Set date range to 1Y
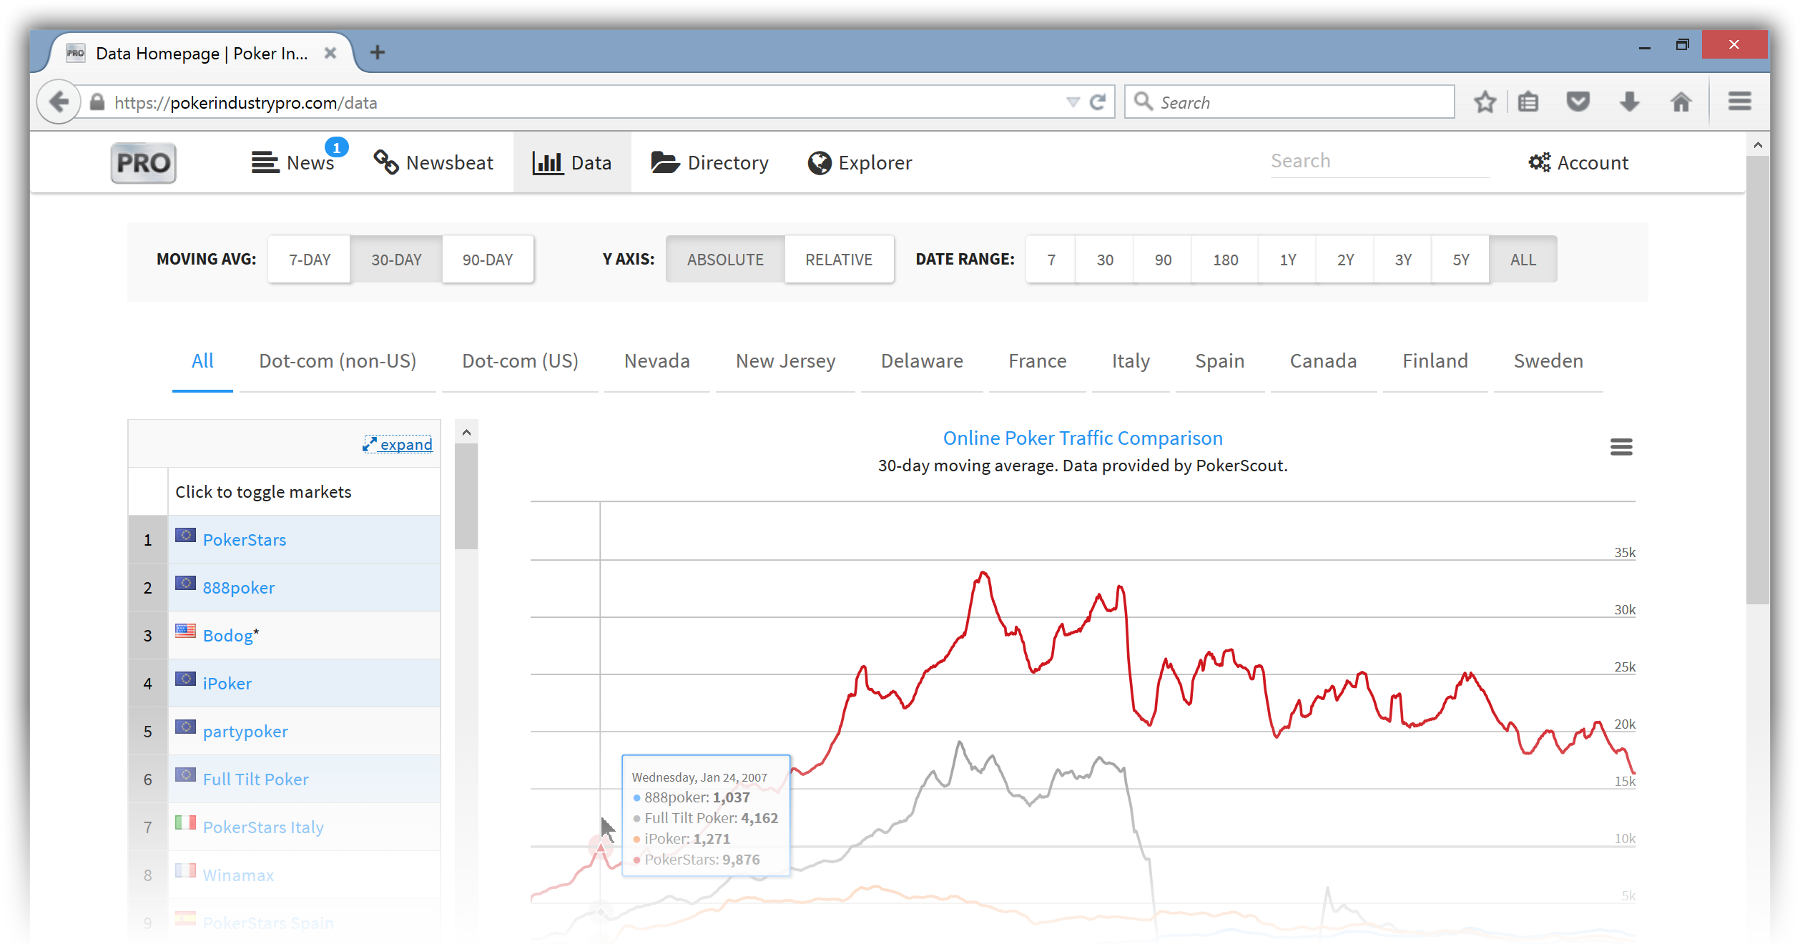1800x944 pixels. coord(1288,259)
